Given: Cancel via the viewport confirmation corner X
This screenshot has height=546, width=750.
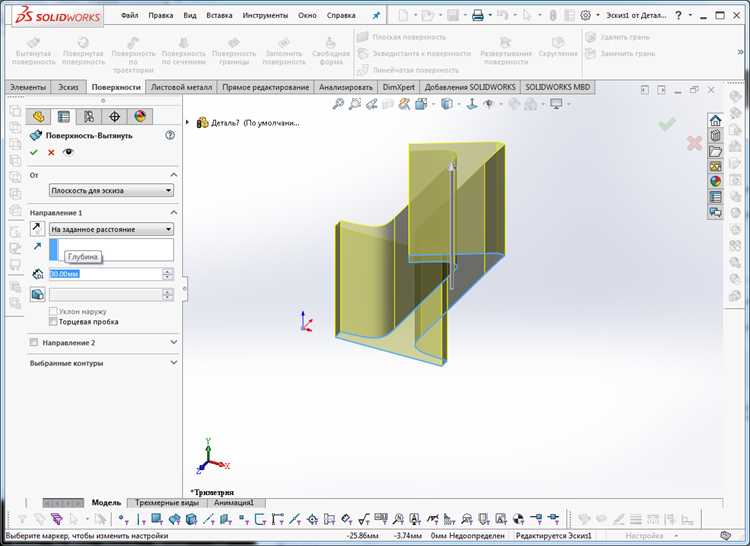Looking at the screenshot, I should pos(694,142).
